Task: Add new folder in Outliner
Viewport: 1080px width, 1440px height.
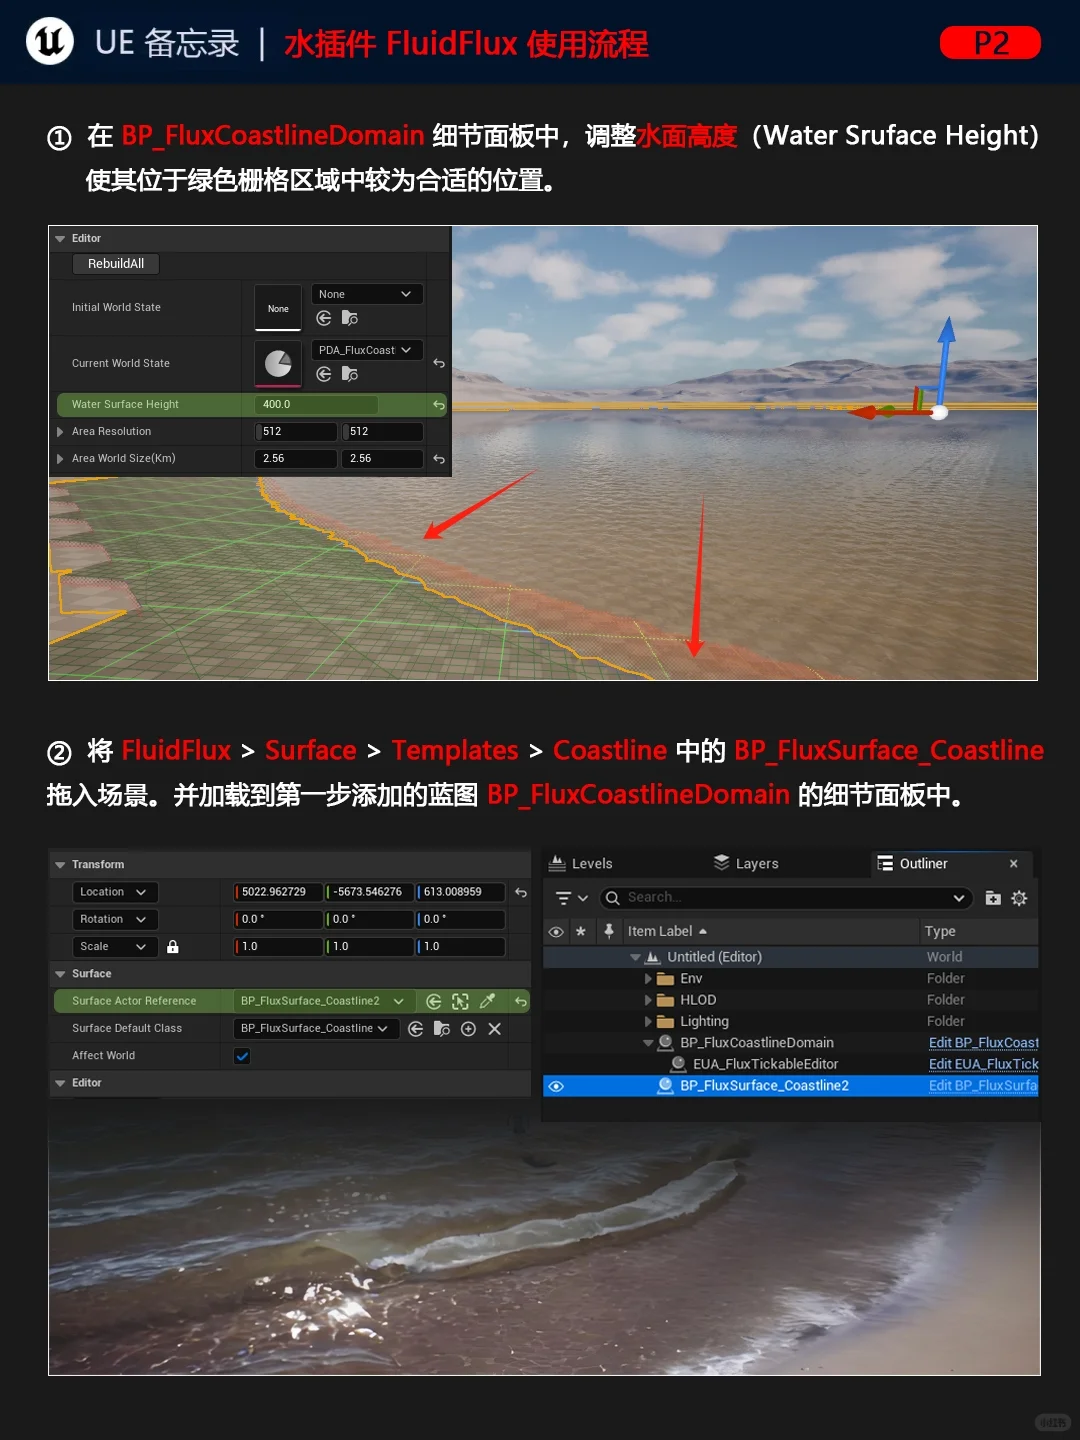Action: click(993, 898)
